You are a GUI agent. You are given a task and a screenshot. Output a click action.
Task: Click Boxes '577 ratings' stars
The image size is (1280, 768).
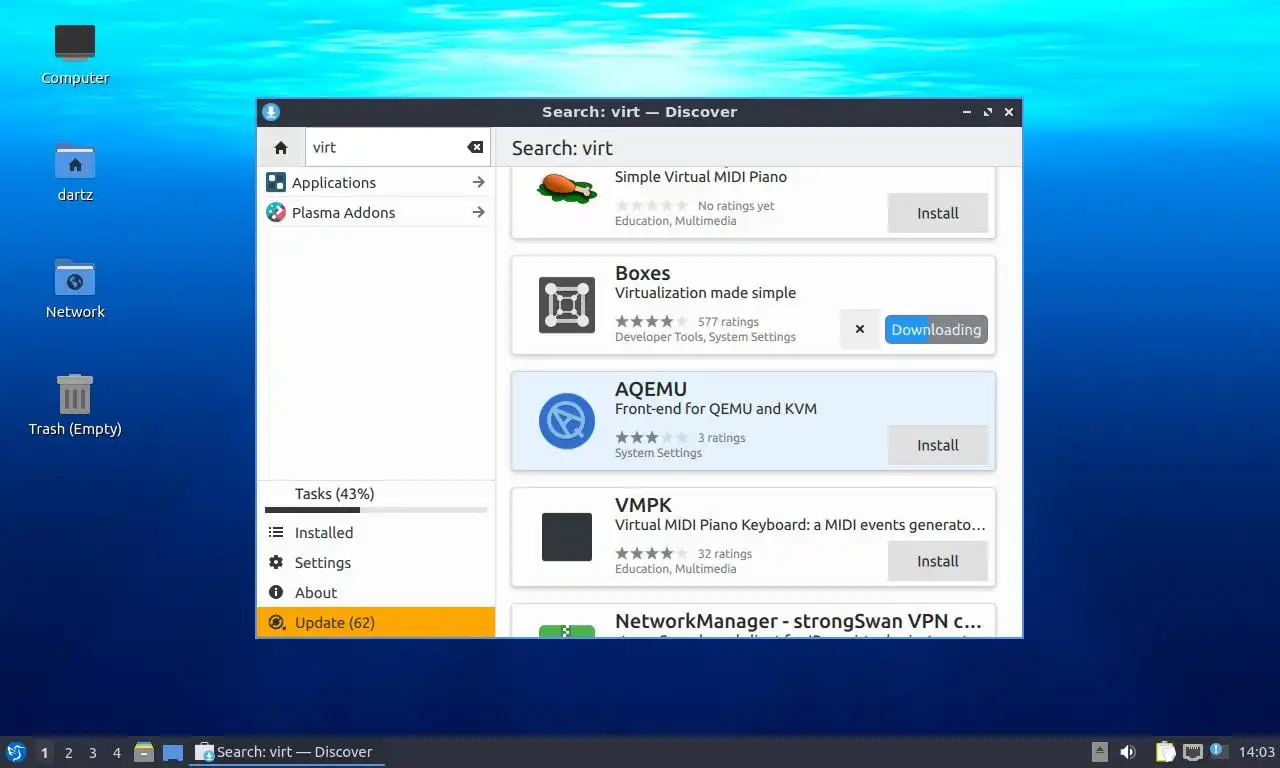click(651, 322)
